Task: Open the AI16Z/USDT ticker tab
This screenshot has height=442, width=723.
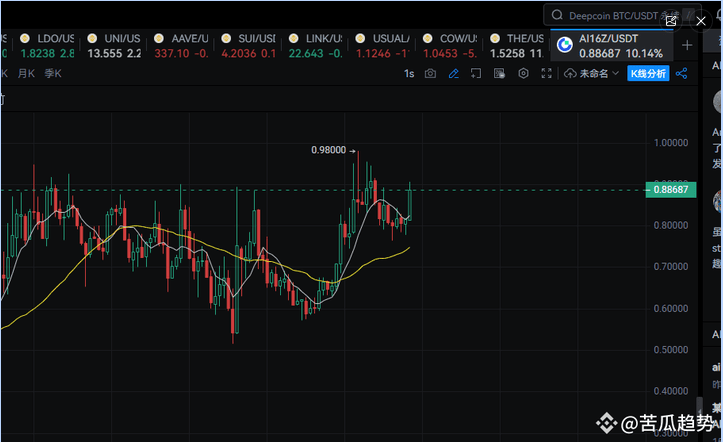Action: pyautogui.click(x=609, y=45)
